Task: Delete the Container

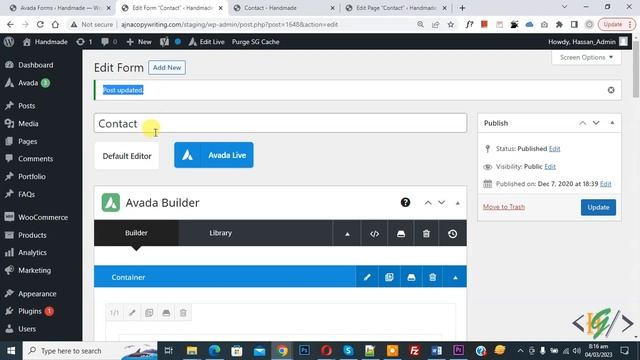Action: (433, 277)
